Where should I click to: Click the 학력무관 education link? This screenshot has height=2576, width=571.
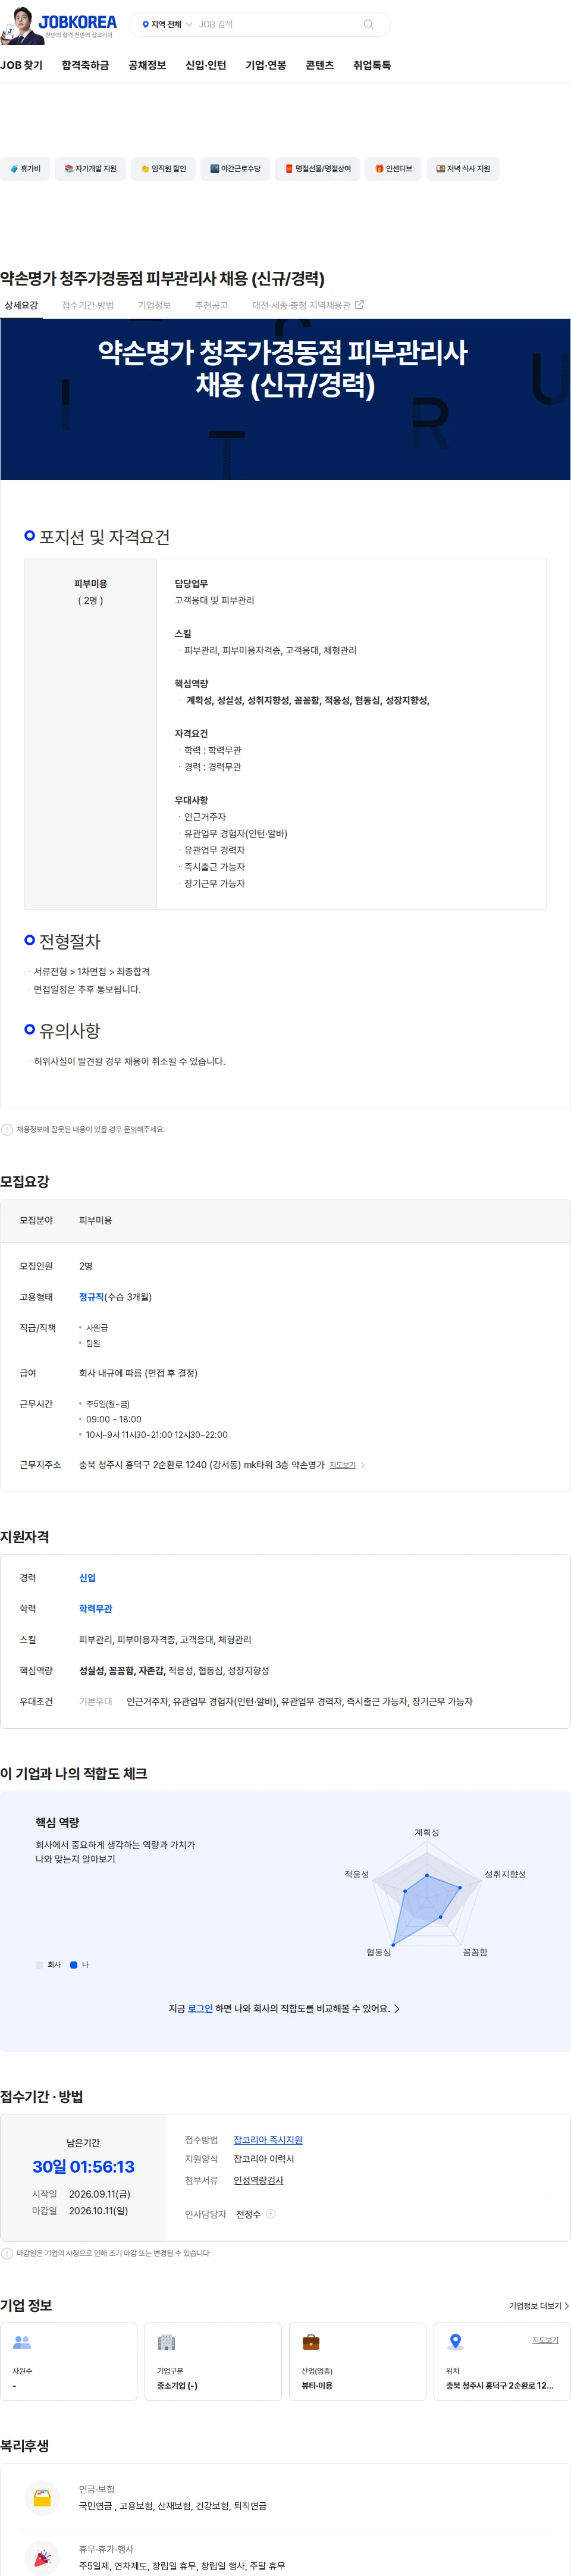(95, 1609)
